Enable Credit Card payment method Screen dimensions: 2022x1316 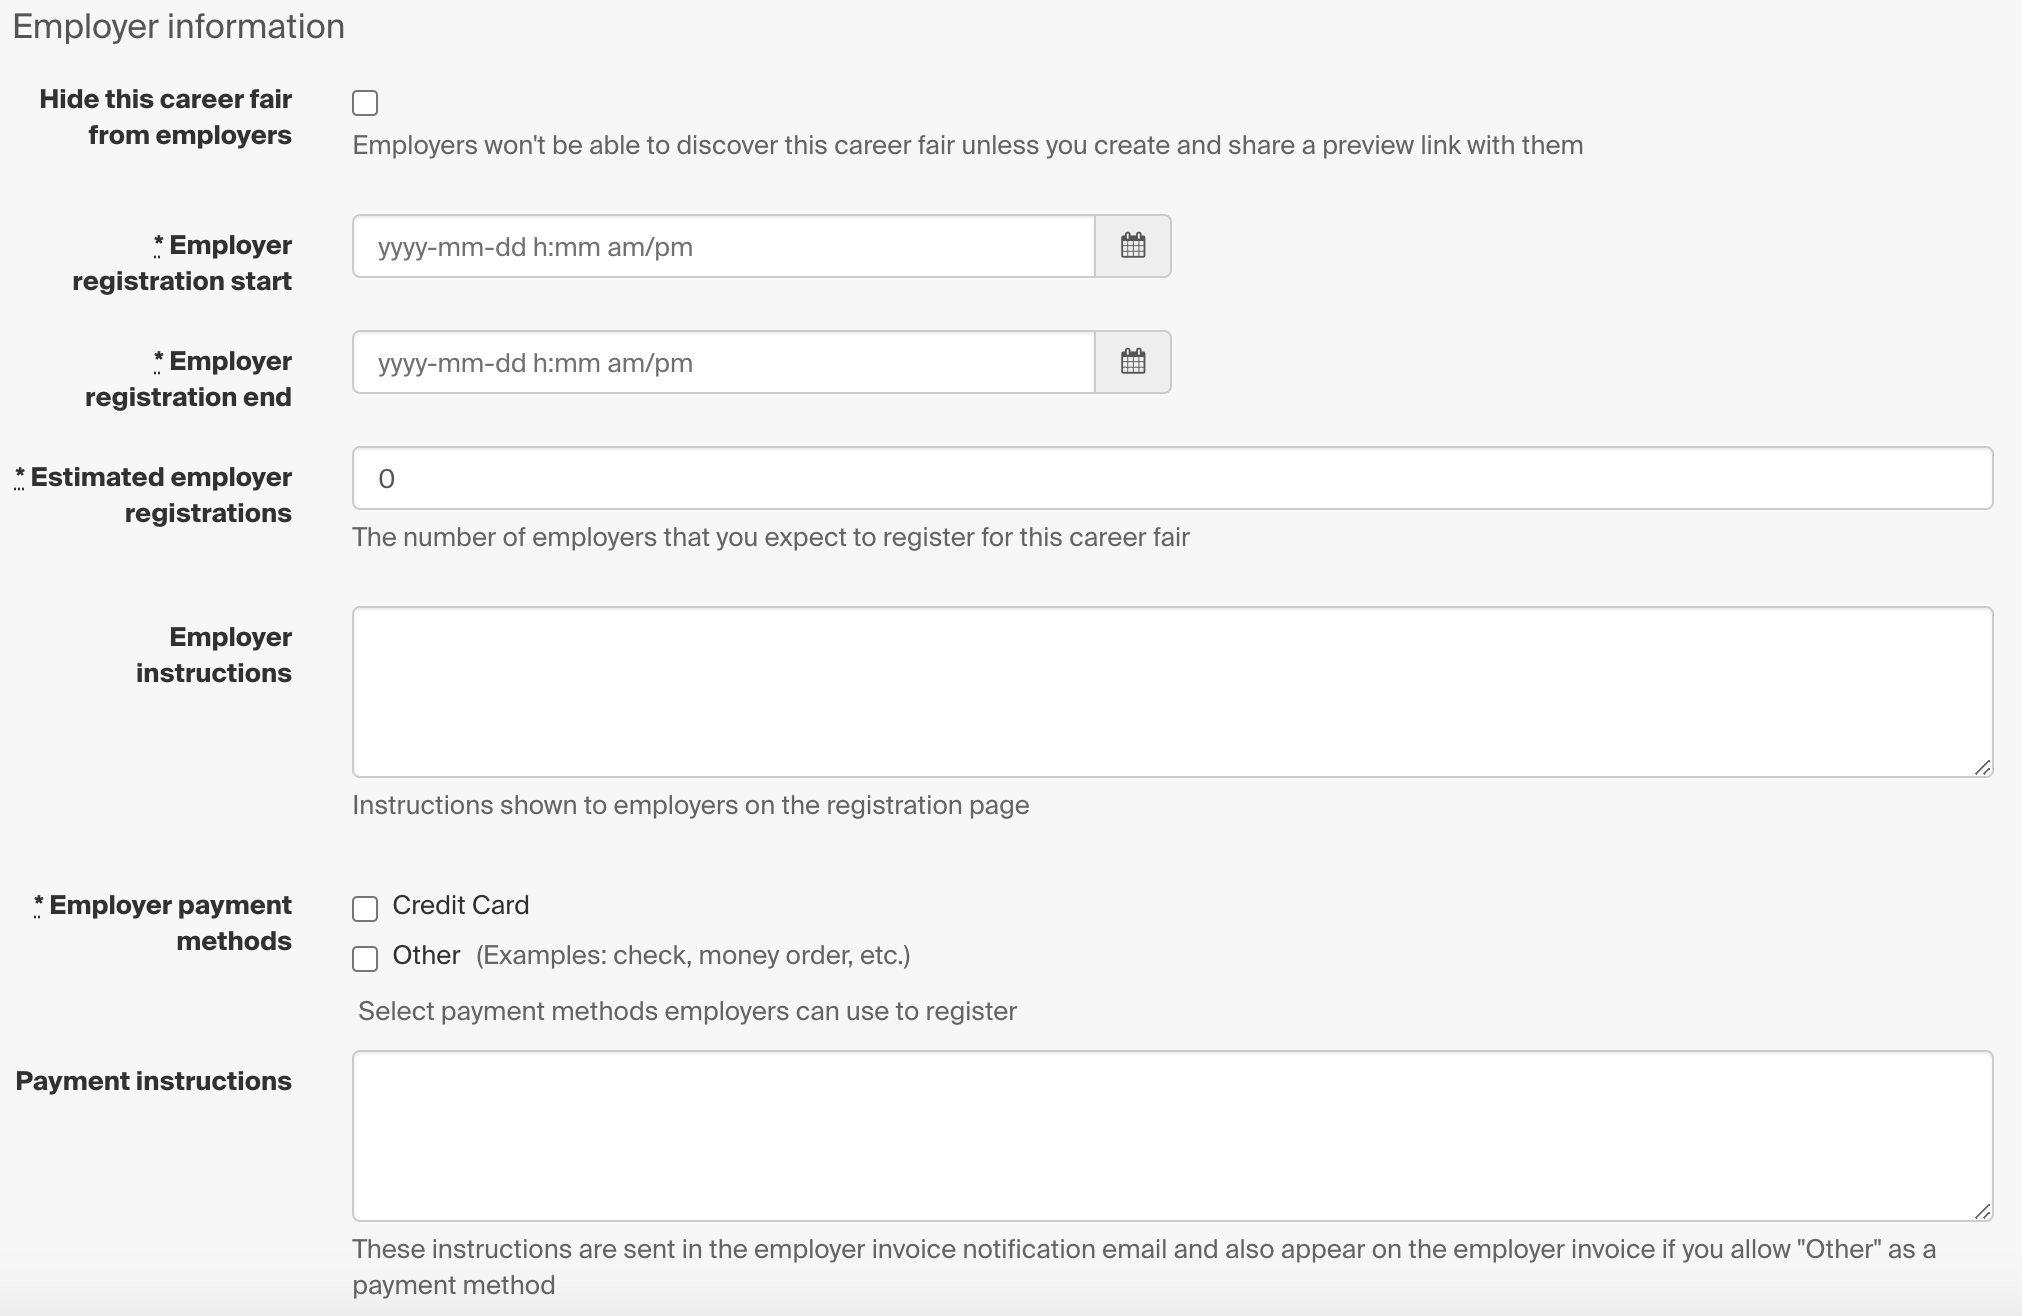click(x=365, y=908)
